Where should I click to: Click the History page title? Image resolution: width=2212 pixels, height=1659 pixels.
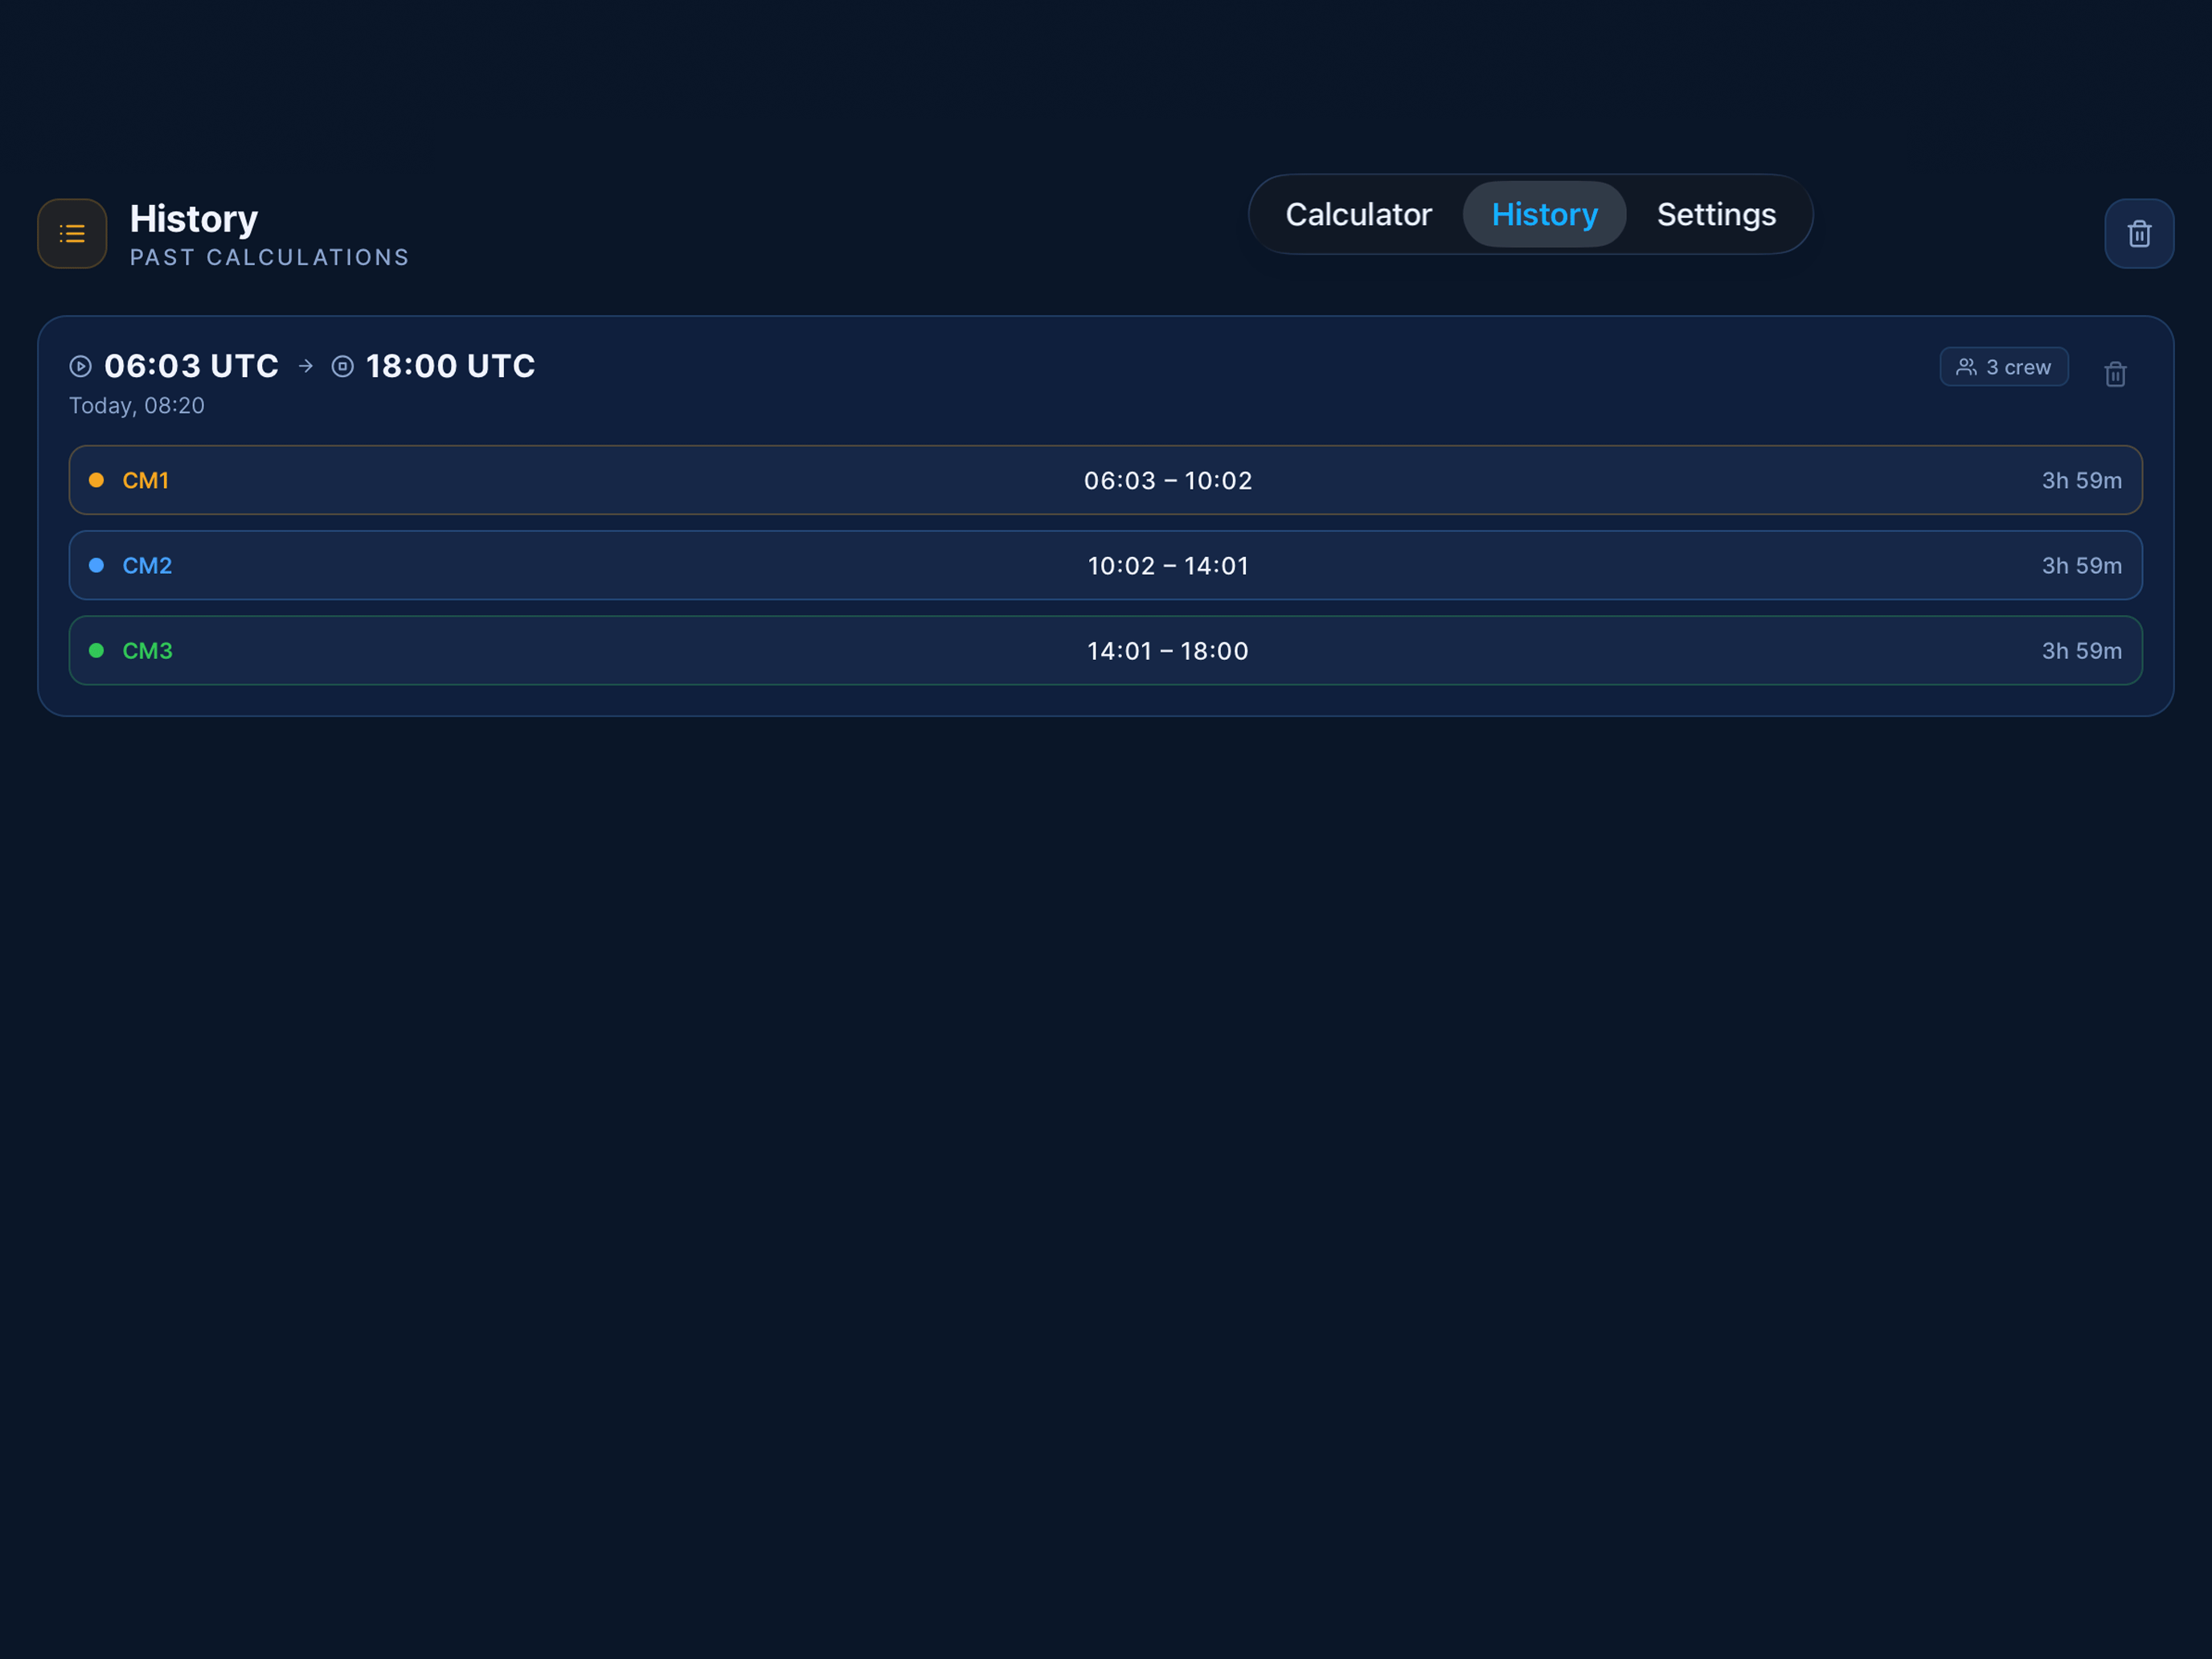click(194, 219)
